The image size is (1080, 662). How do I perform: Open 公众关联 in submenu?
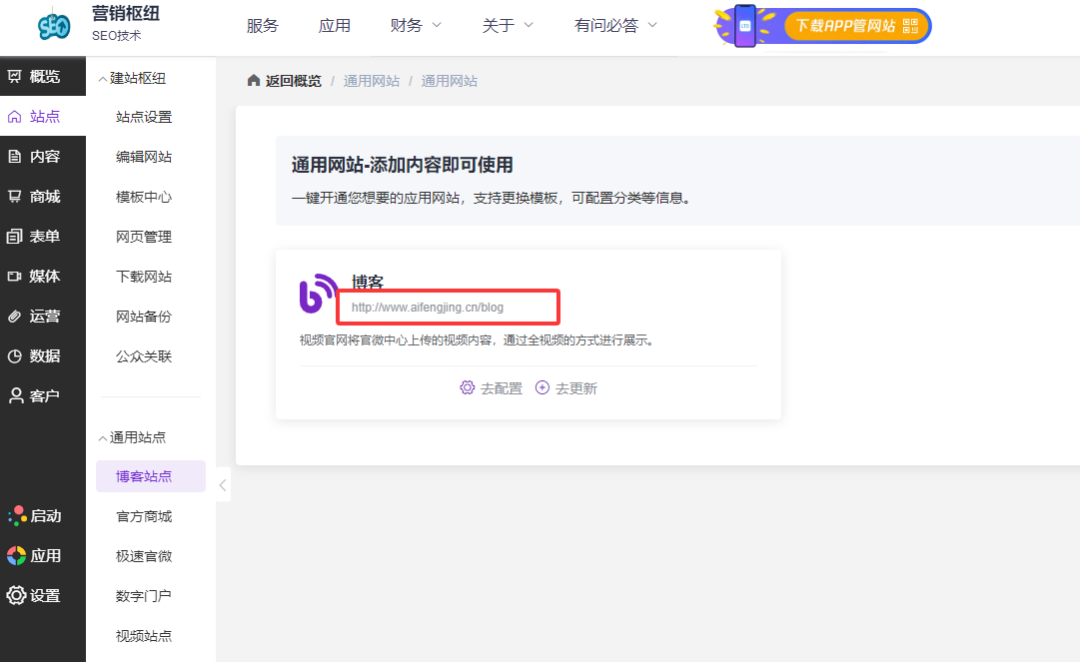[144, 357]
